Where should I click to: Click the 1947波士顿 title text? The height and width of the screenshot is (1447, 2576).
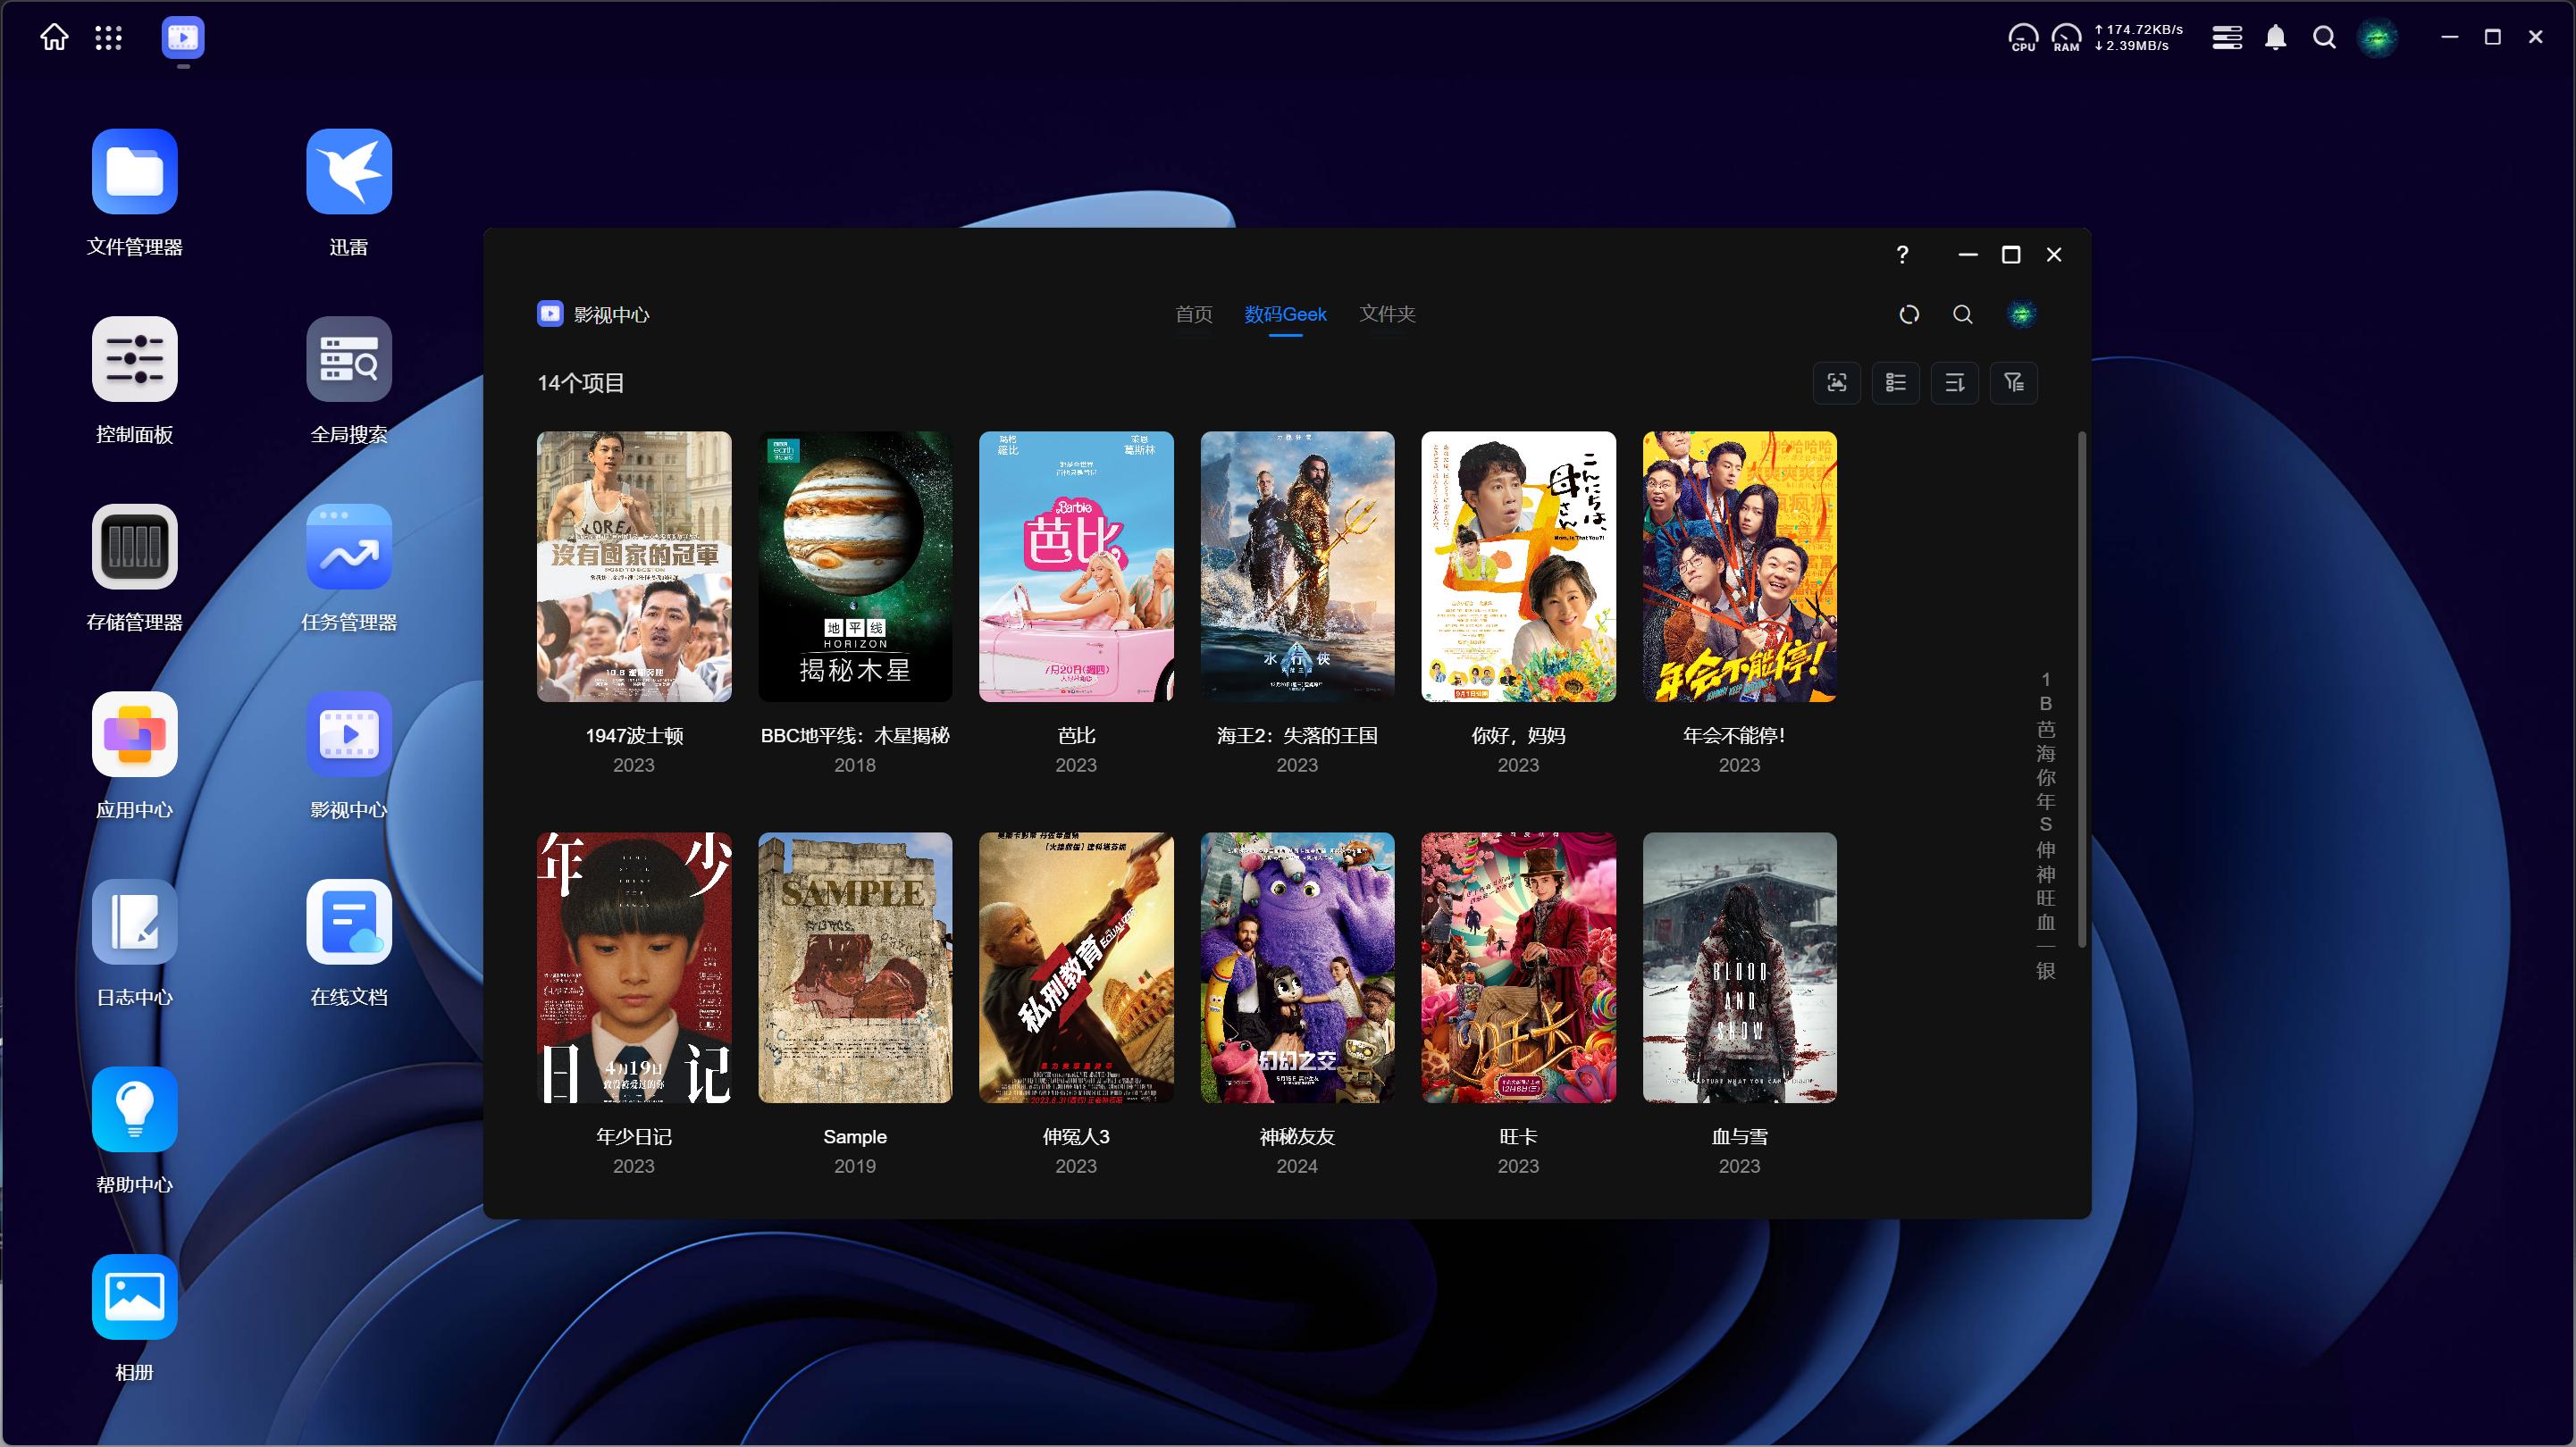pos(634,735)
